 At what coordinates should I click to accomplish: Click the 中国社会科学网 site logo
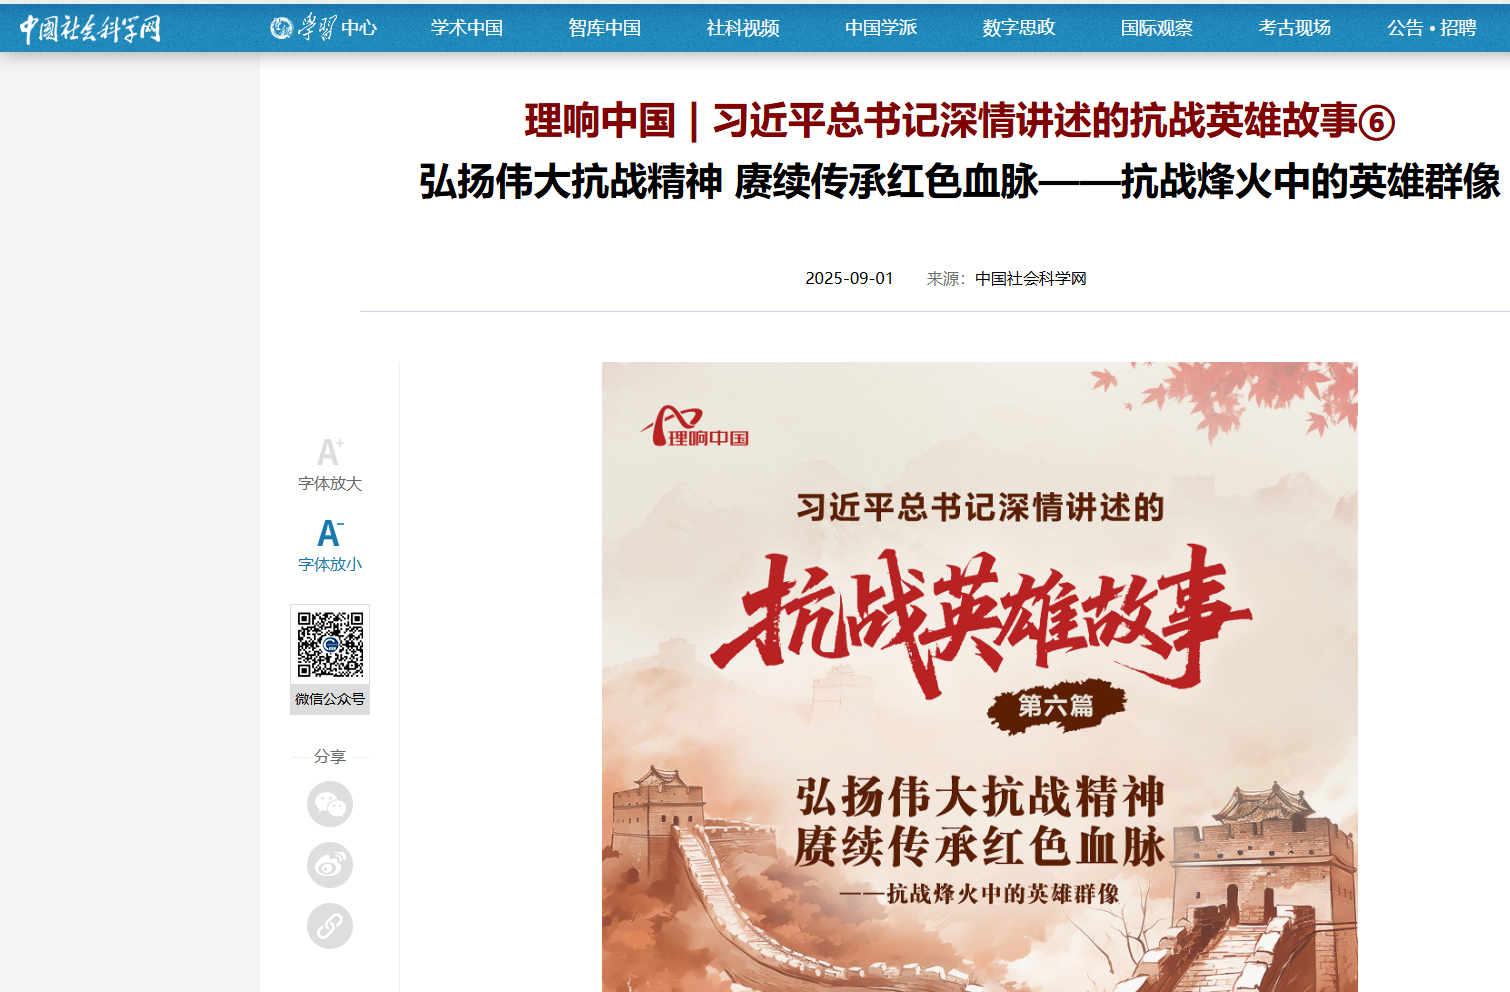90,28
